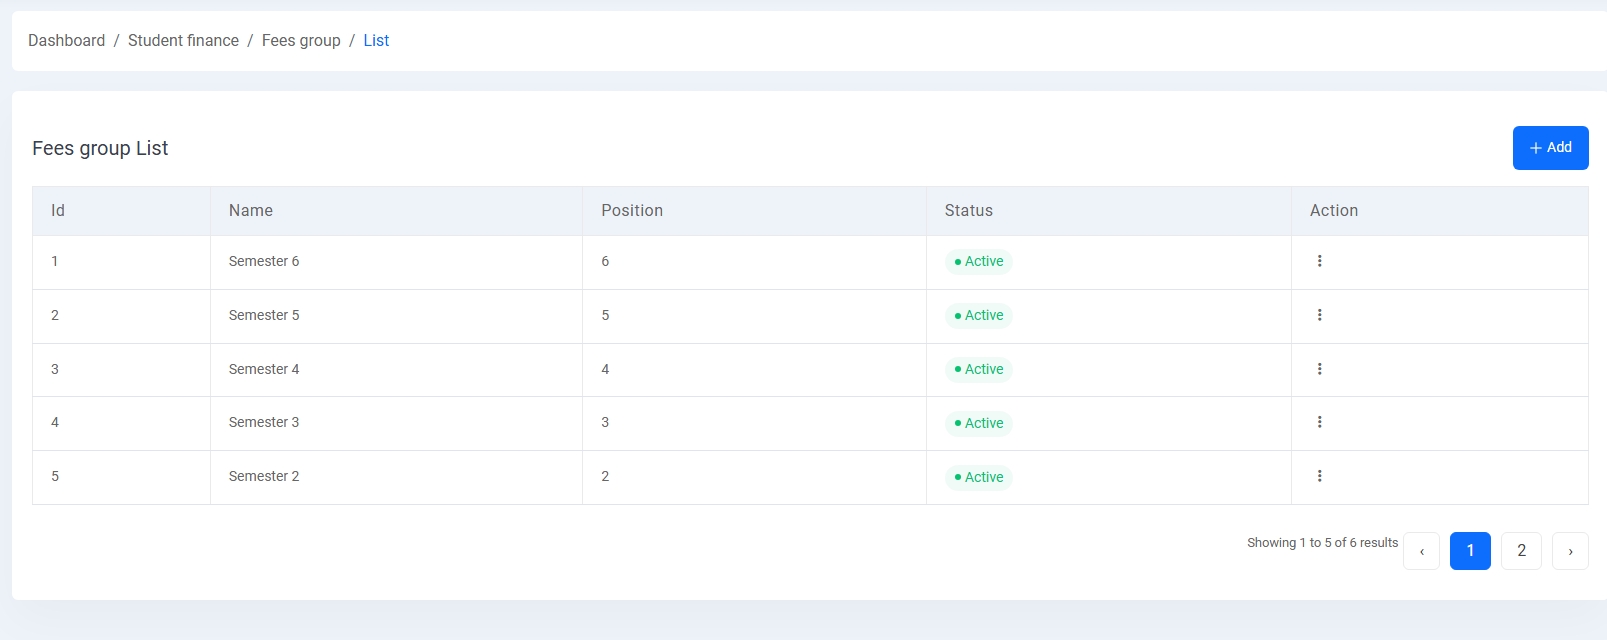Open the action menu for Semester 3
This screenshot has height=640, width=1607.
click(1320, 422)
